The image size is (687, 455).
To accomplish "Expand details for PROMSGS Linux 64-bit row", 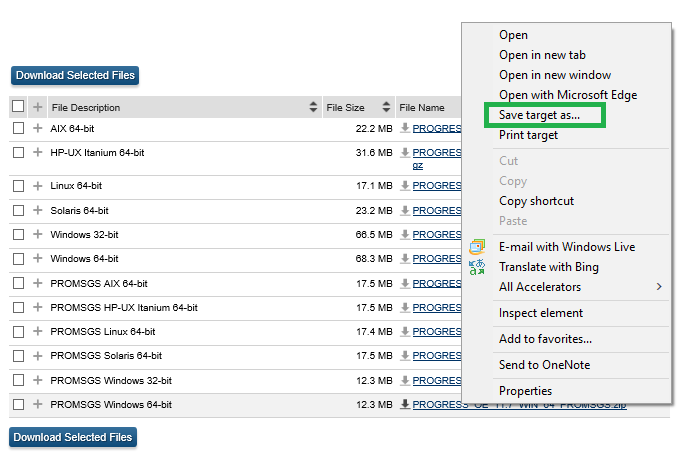I will [x=38, y=331].
